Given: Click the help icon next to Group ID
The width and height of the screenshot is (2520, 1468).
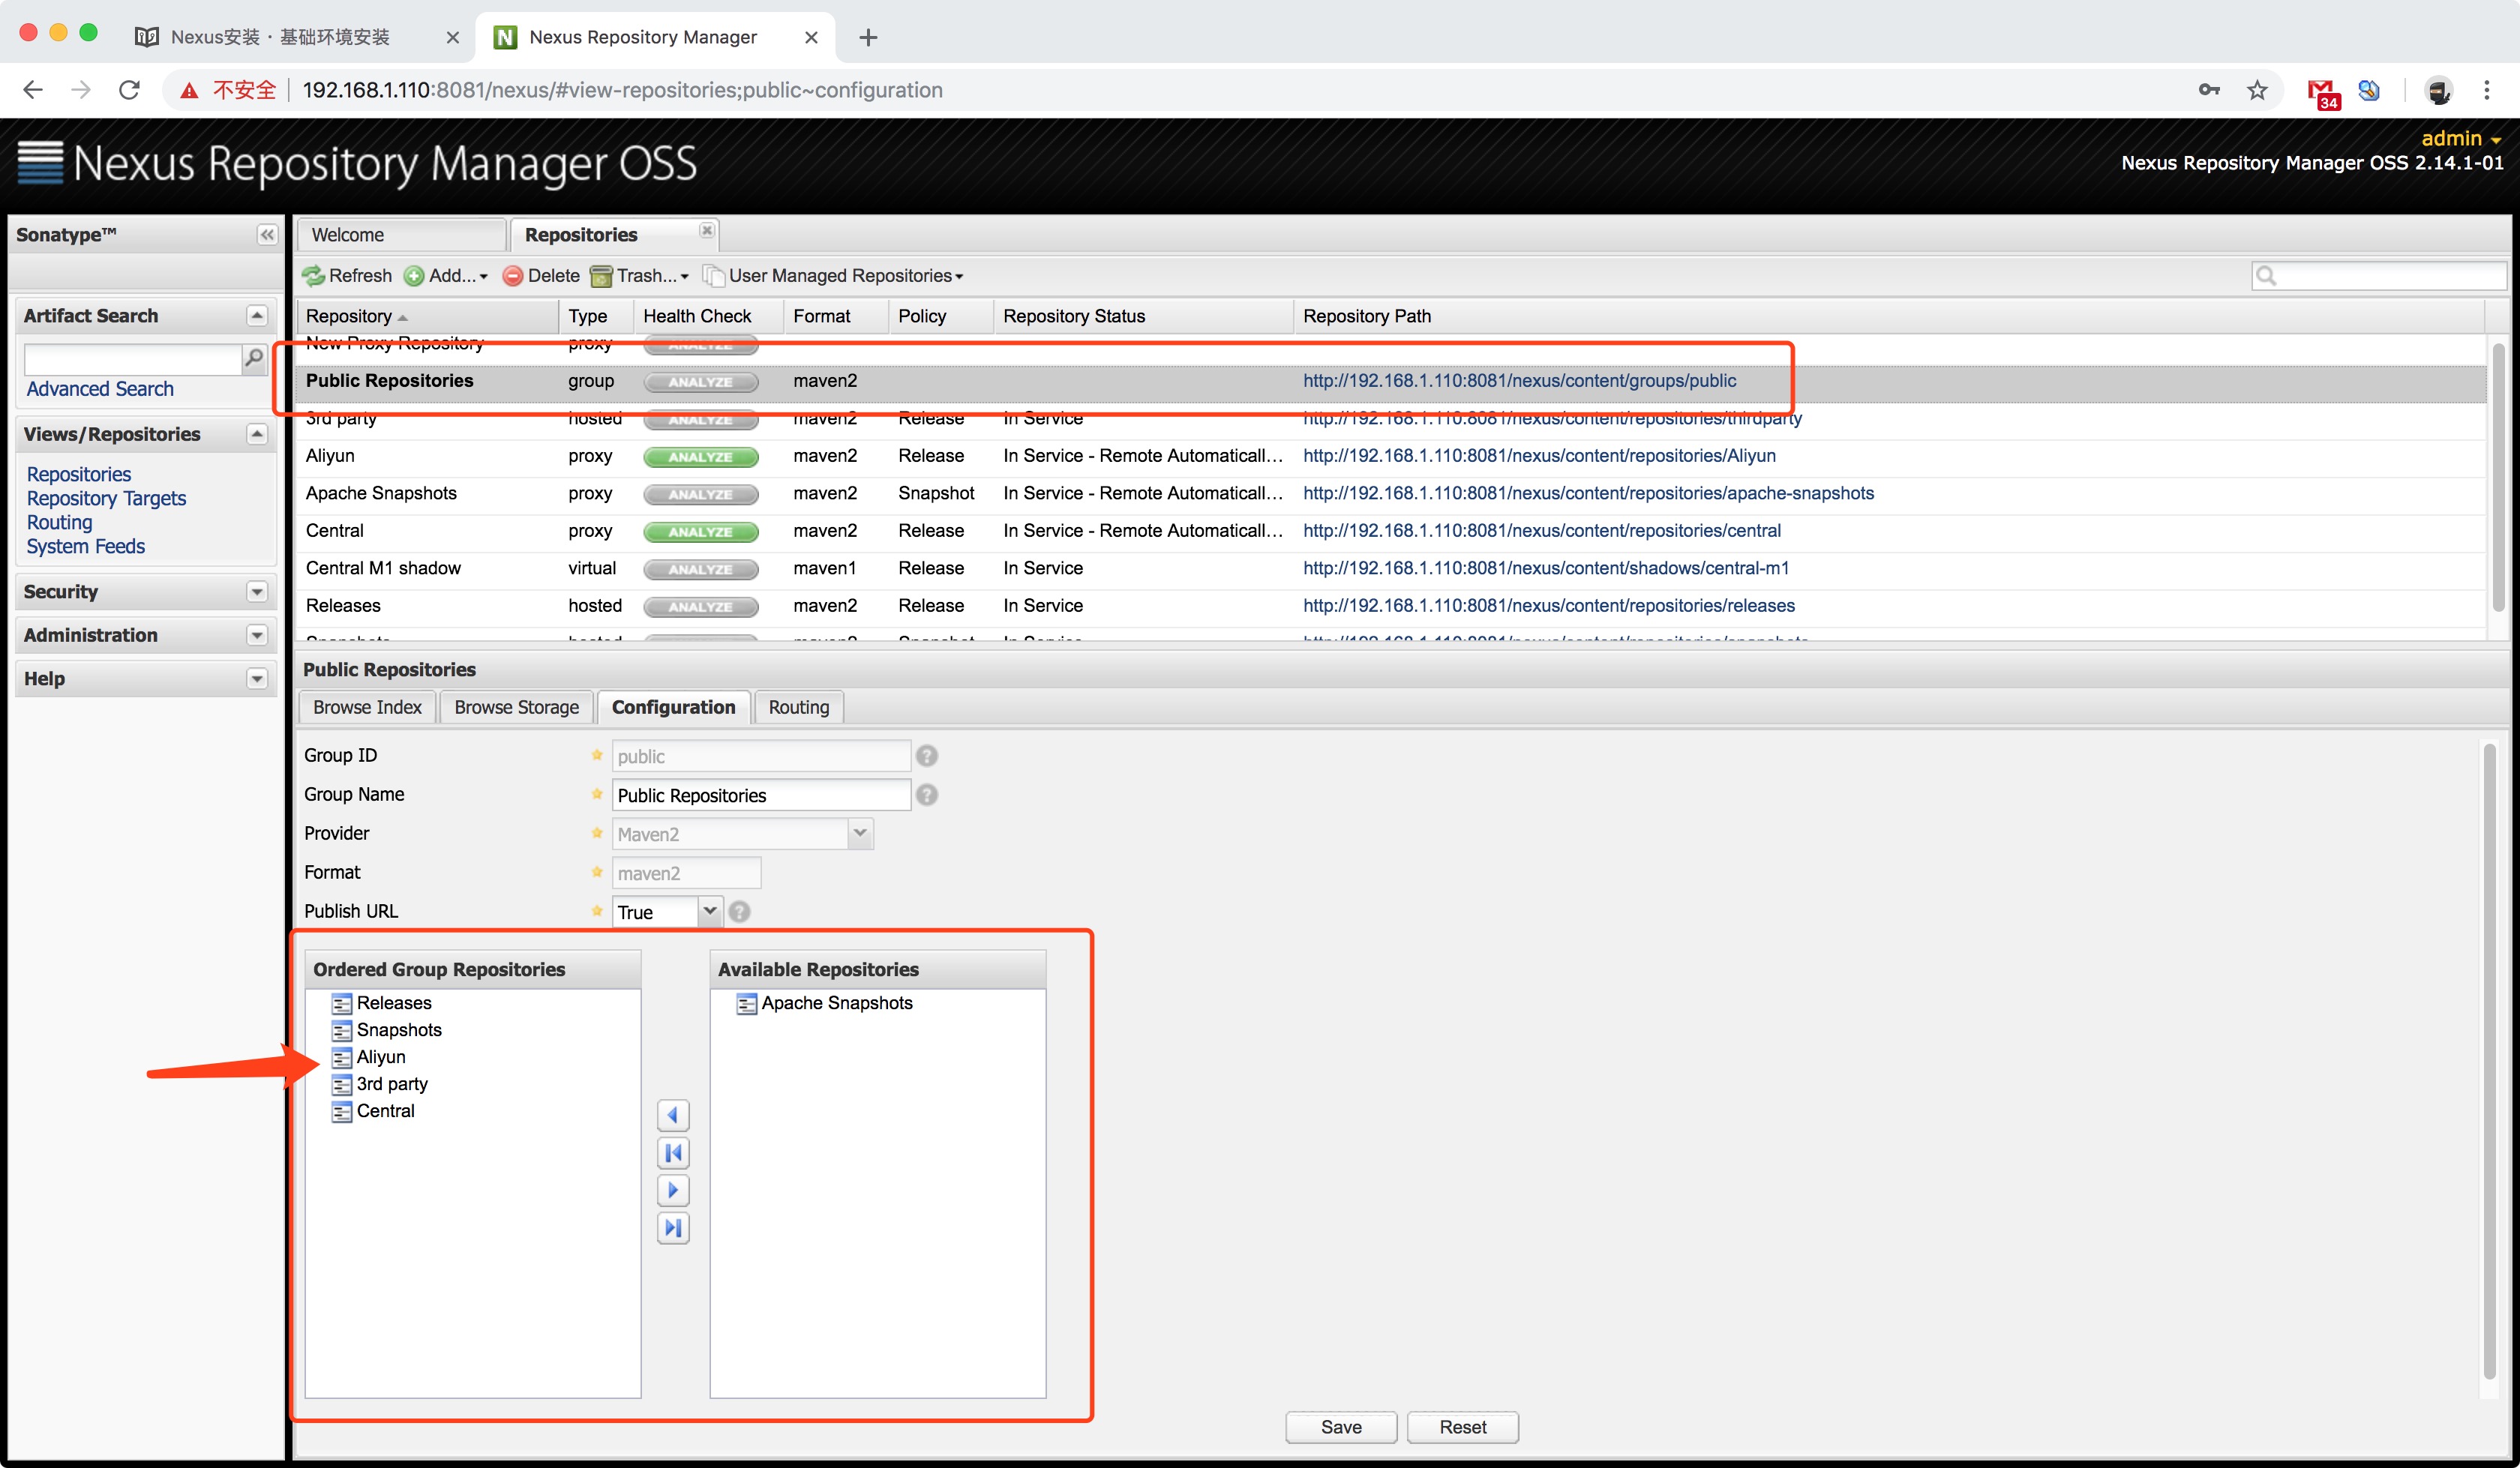Looking at the screenshot, I should coord(927,756).
